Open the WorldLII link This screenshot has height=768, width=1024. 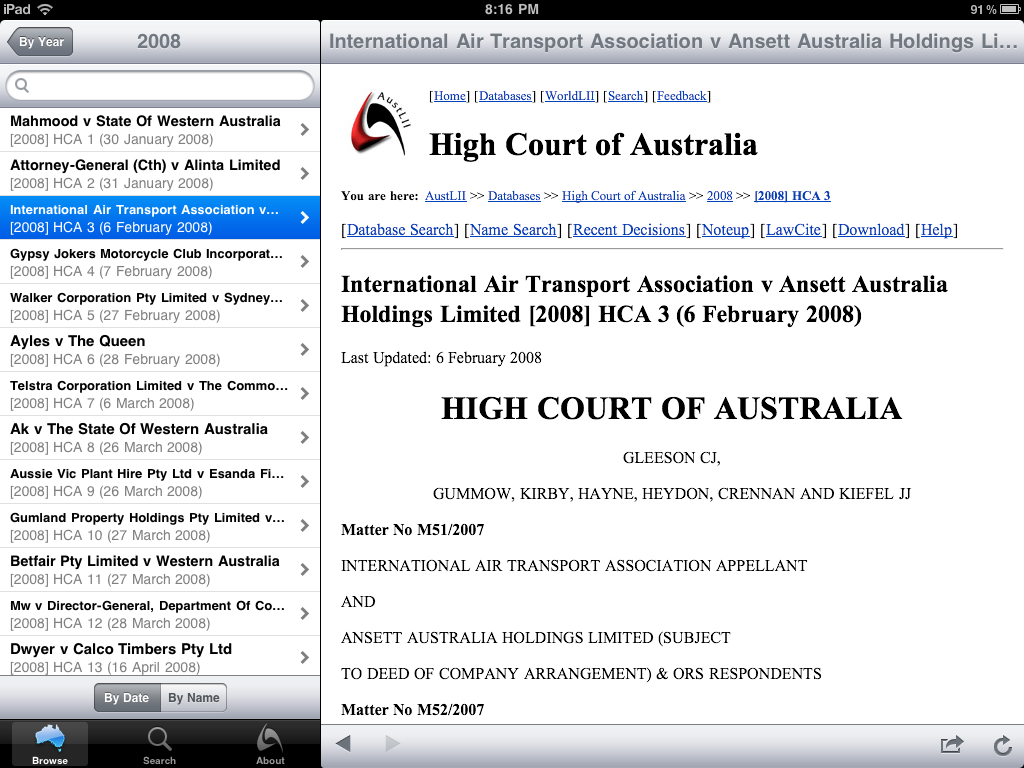point(569,96)
